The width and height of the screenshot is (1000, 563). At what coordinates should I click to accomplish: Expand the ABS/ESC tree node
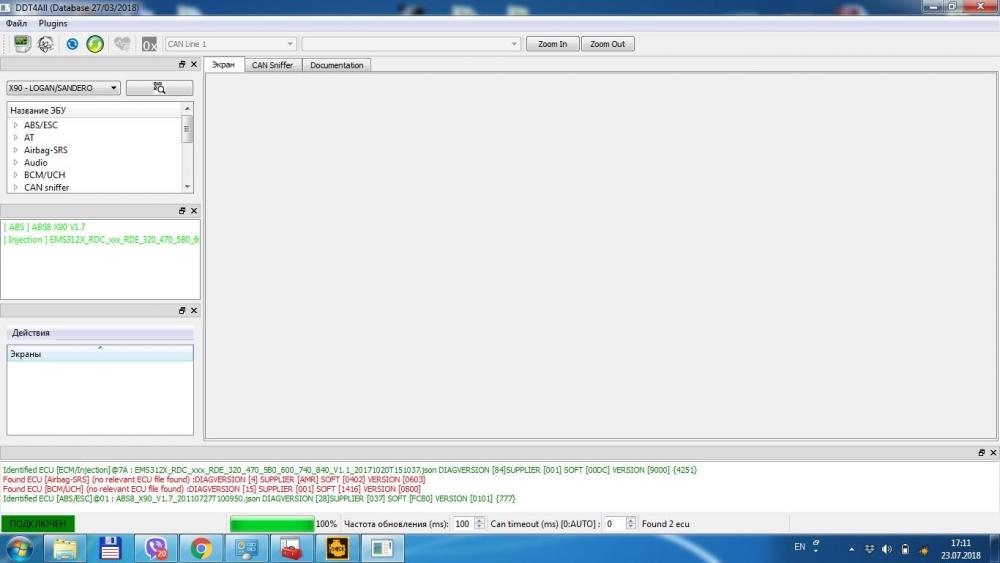point(16,126)
